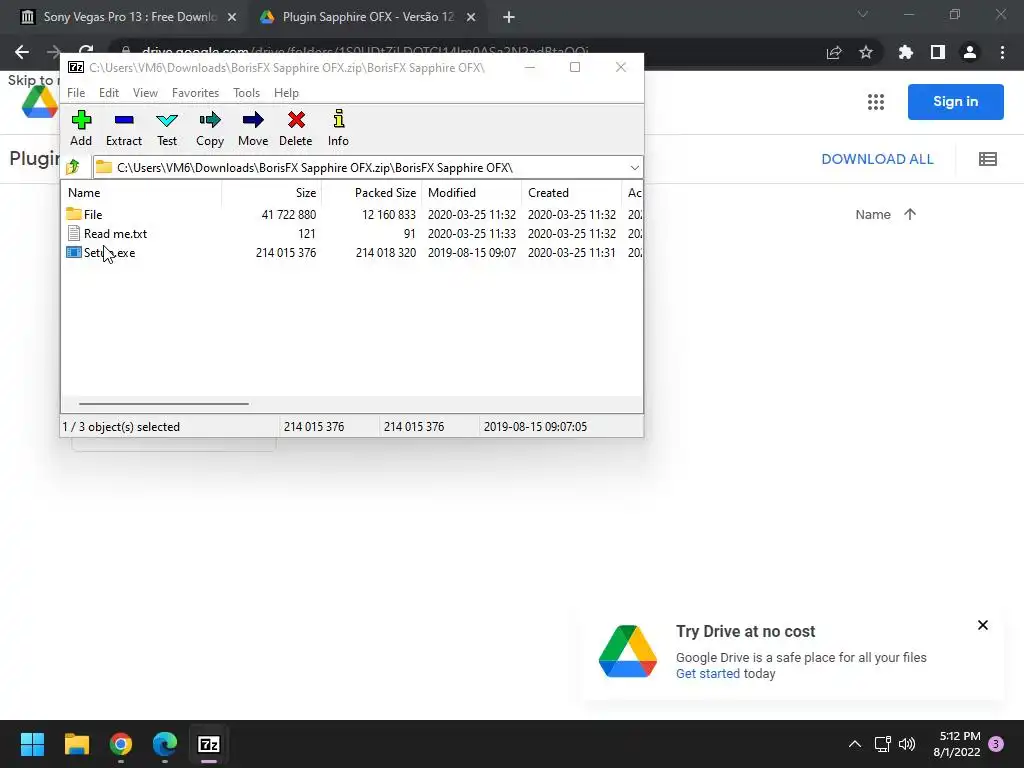Screen dimensions: 1024x768
Task: Reverse sort direction arrow in Drive
Action: coord(910,214)
